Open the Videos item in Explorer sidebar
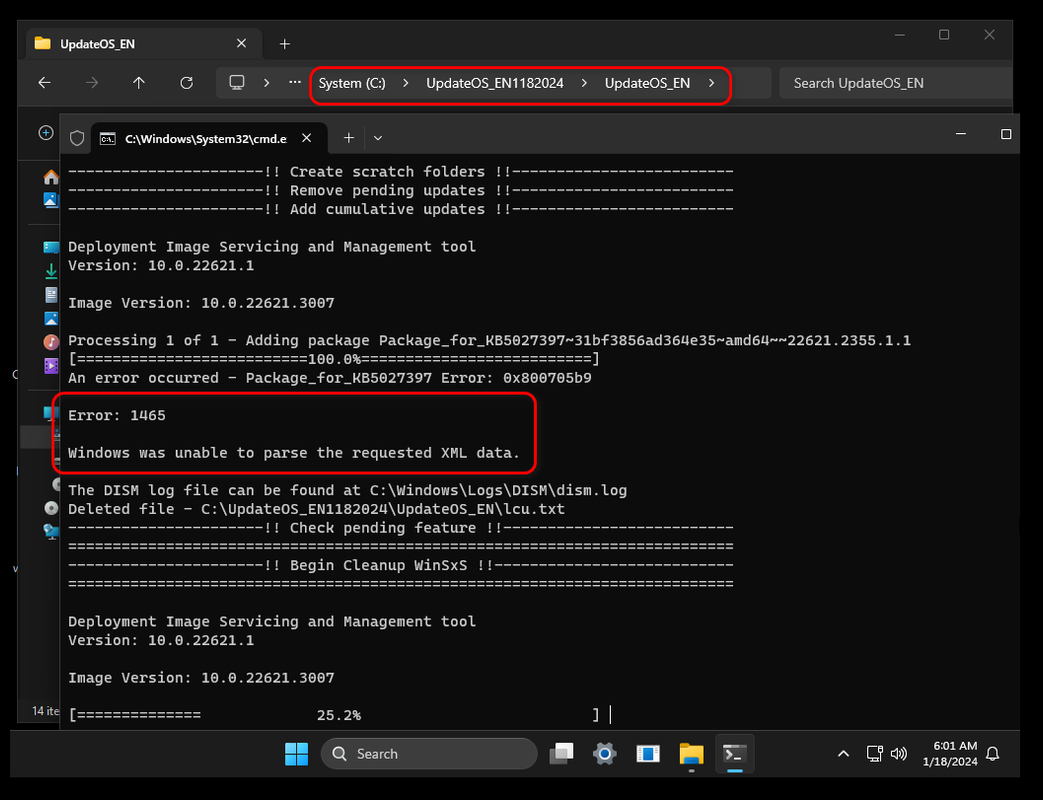This screenshot has width=1043, height=800. tap(51, 366)
